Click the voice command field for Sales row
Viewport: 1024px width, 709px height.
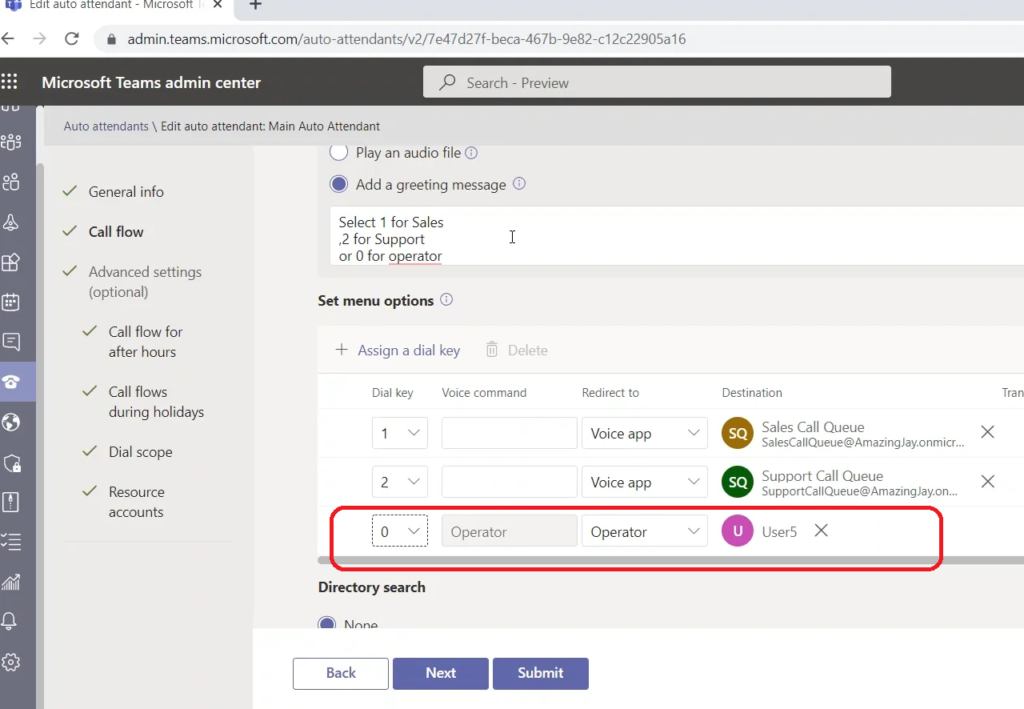click(x=509, y=433)
